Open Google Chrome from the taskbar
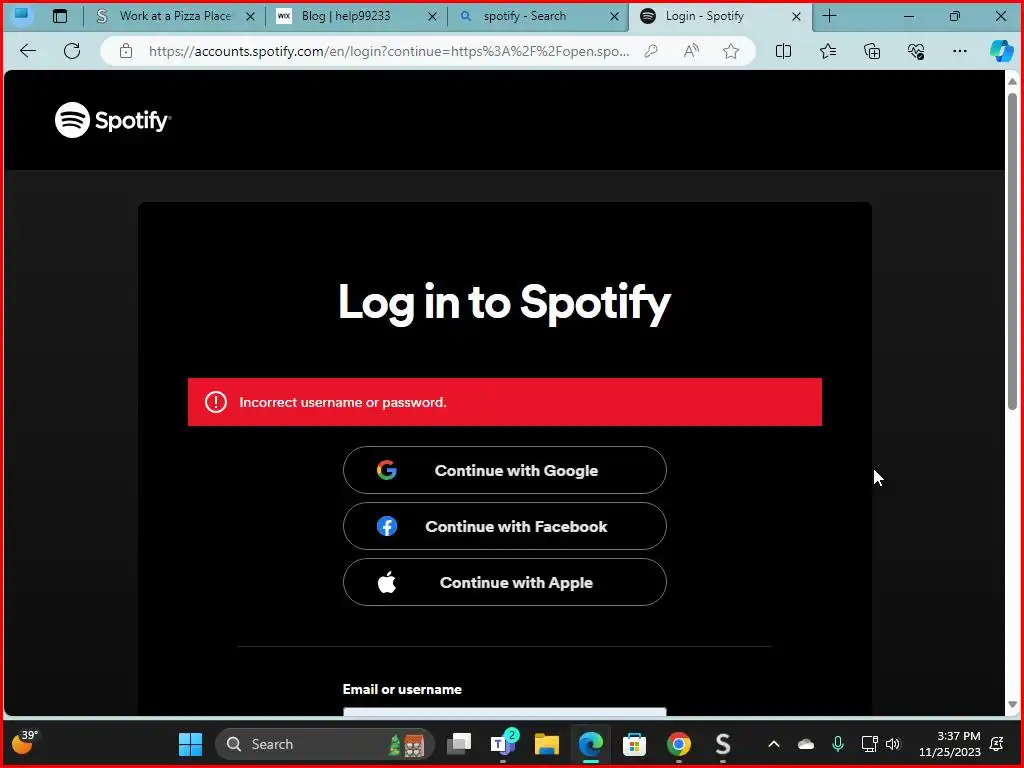1024x768 pixels. (x=679, y=744)
